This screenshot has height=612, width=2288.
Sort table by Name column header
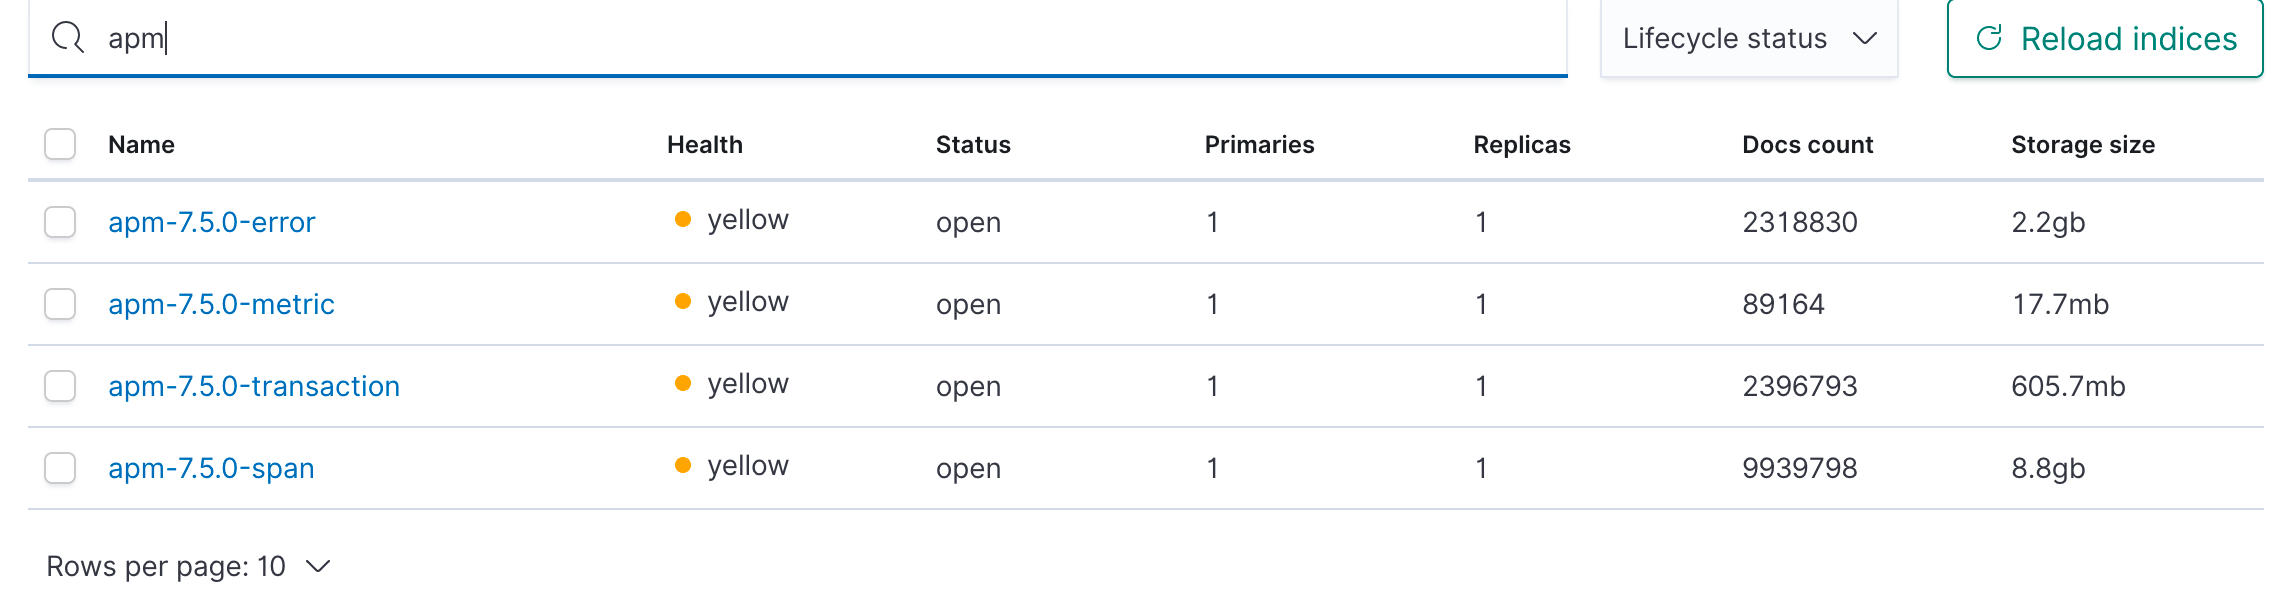[141, 145]
